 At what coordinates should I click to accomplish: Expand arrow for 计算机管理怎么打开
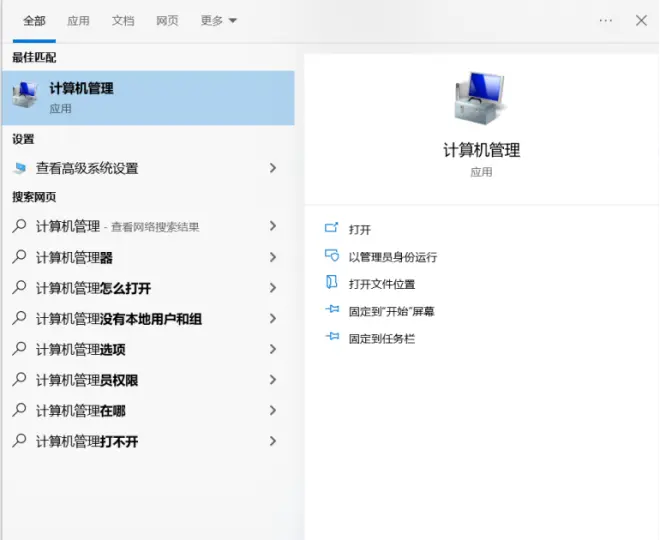click(x=273, y=288)
